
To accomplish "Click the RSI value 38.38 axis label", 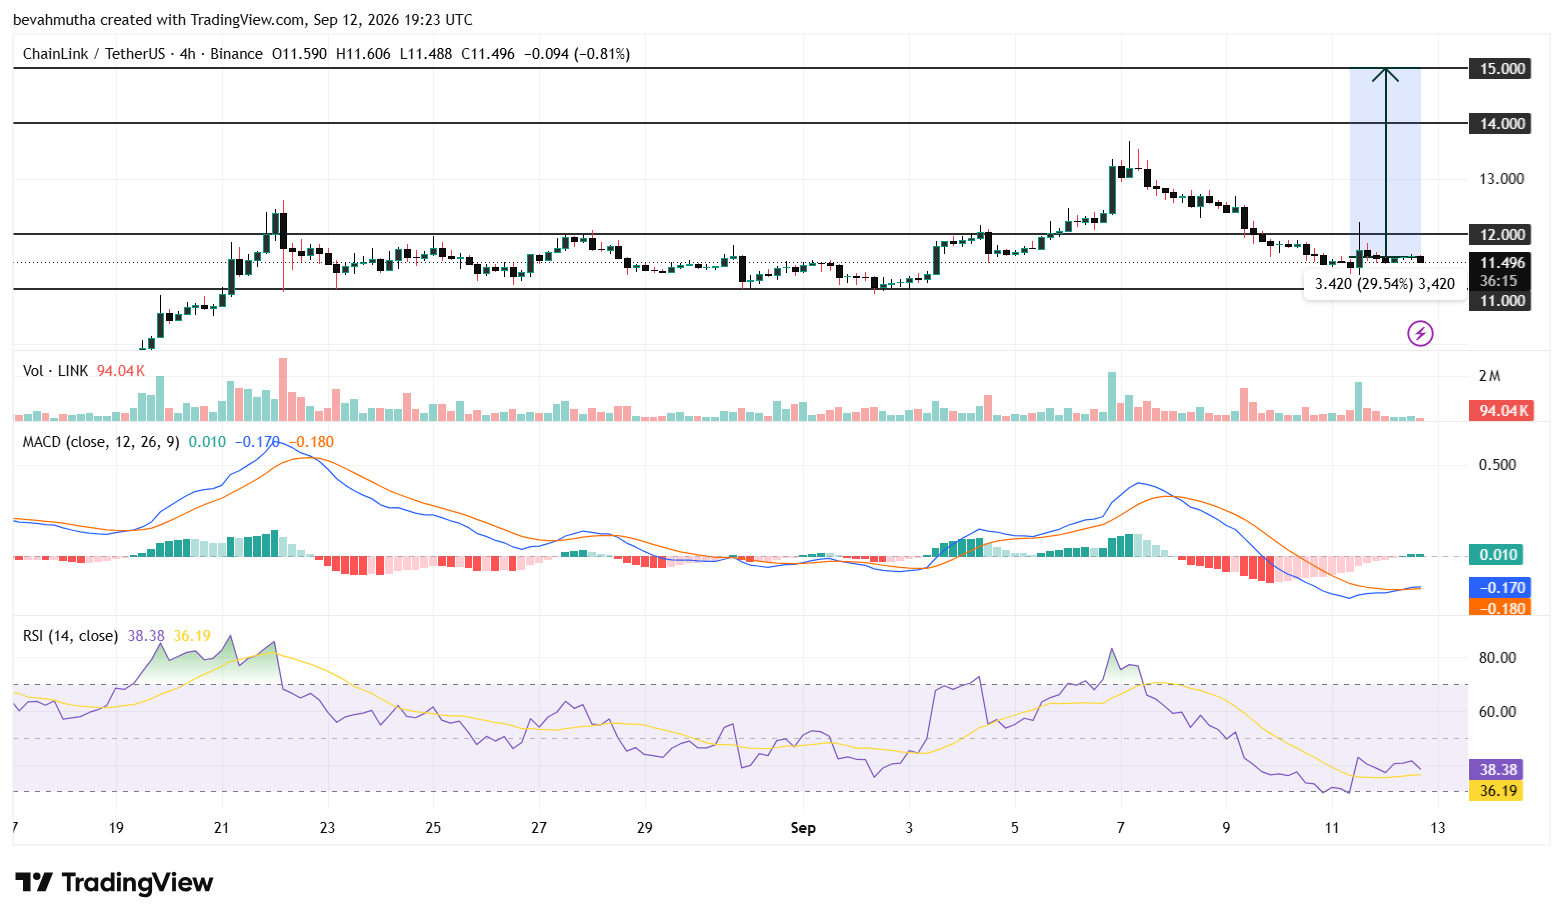I will coord(1497,770).
